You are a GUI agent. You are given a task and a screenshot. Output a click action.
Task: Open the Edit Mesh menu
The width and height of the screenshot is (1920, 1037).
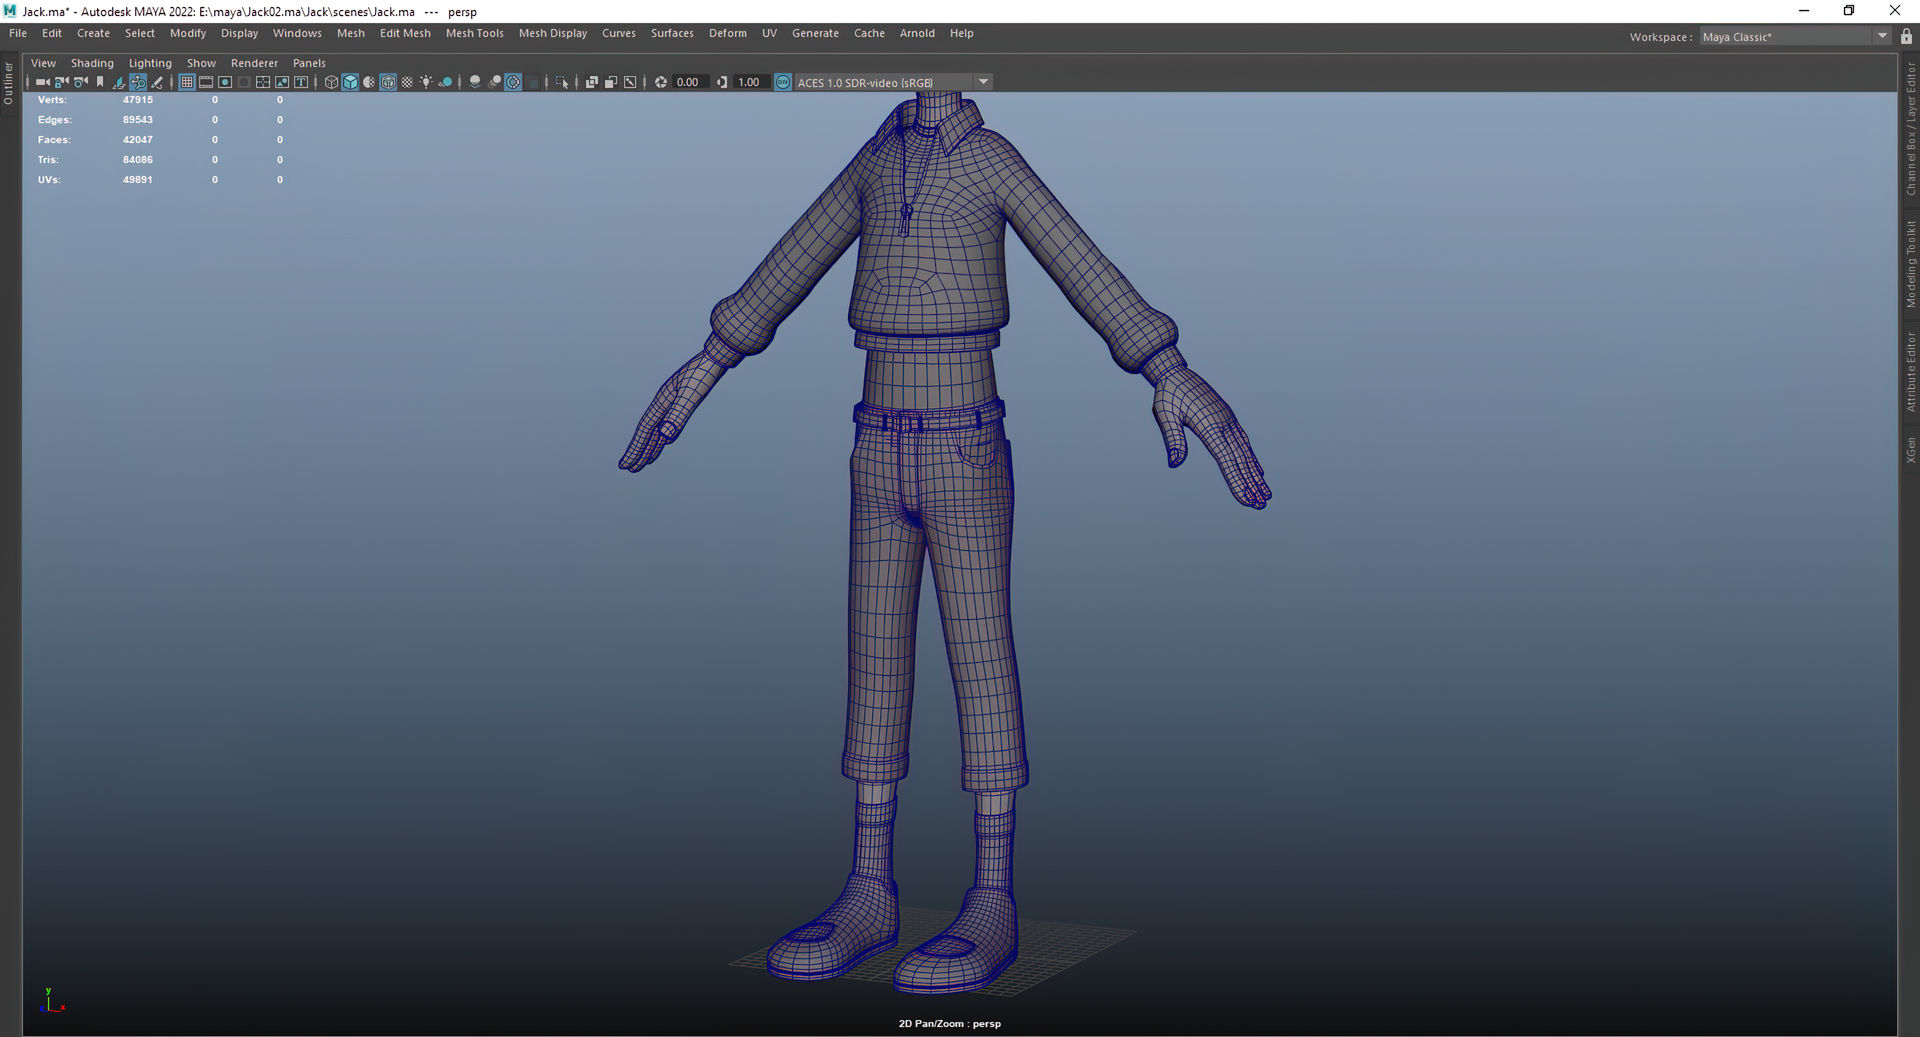[x=405, y=33]
